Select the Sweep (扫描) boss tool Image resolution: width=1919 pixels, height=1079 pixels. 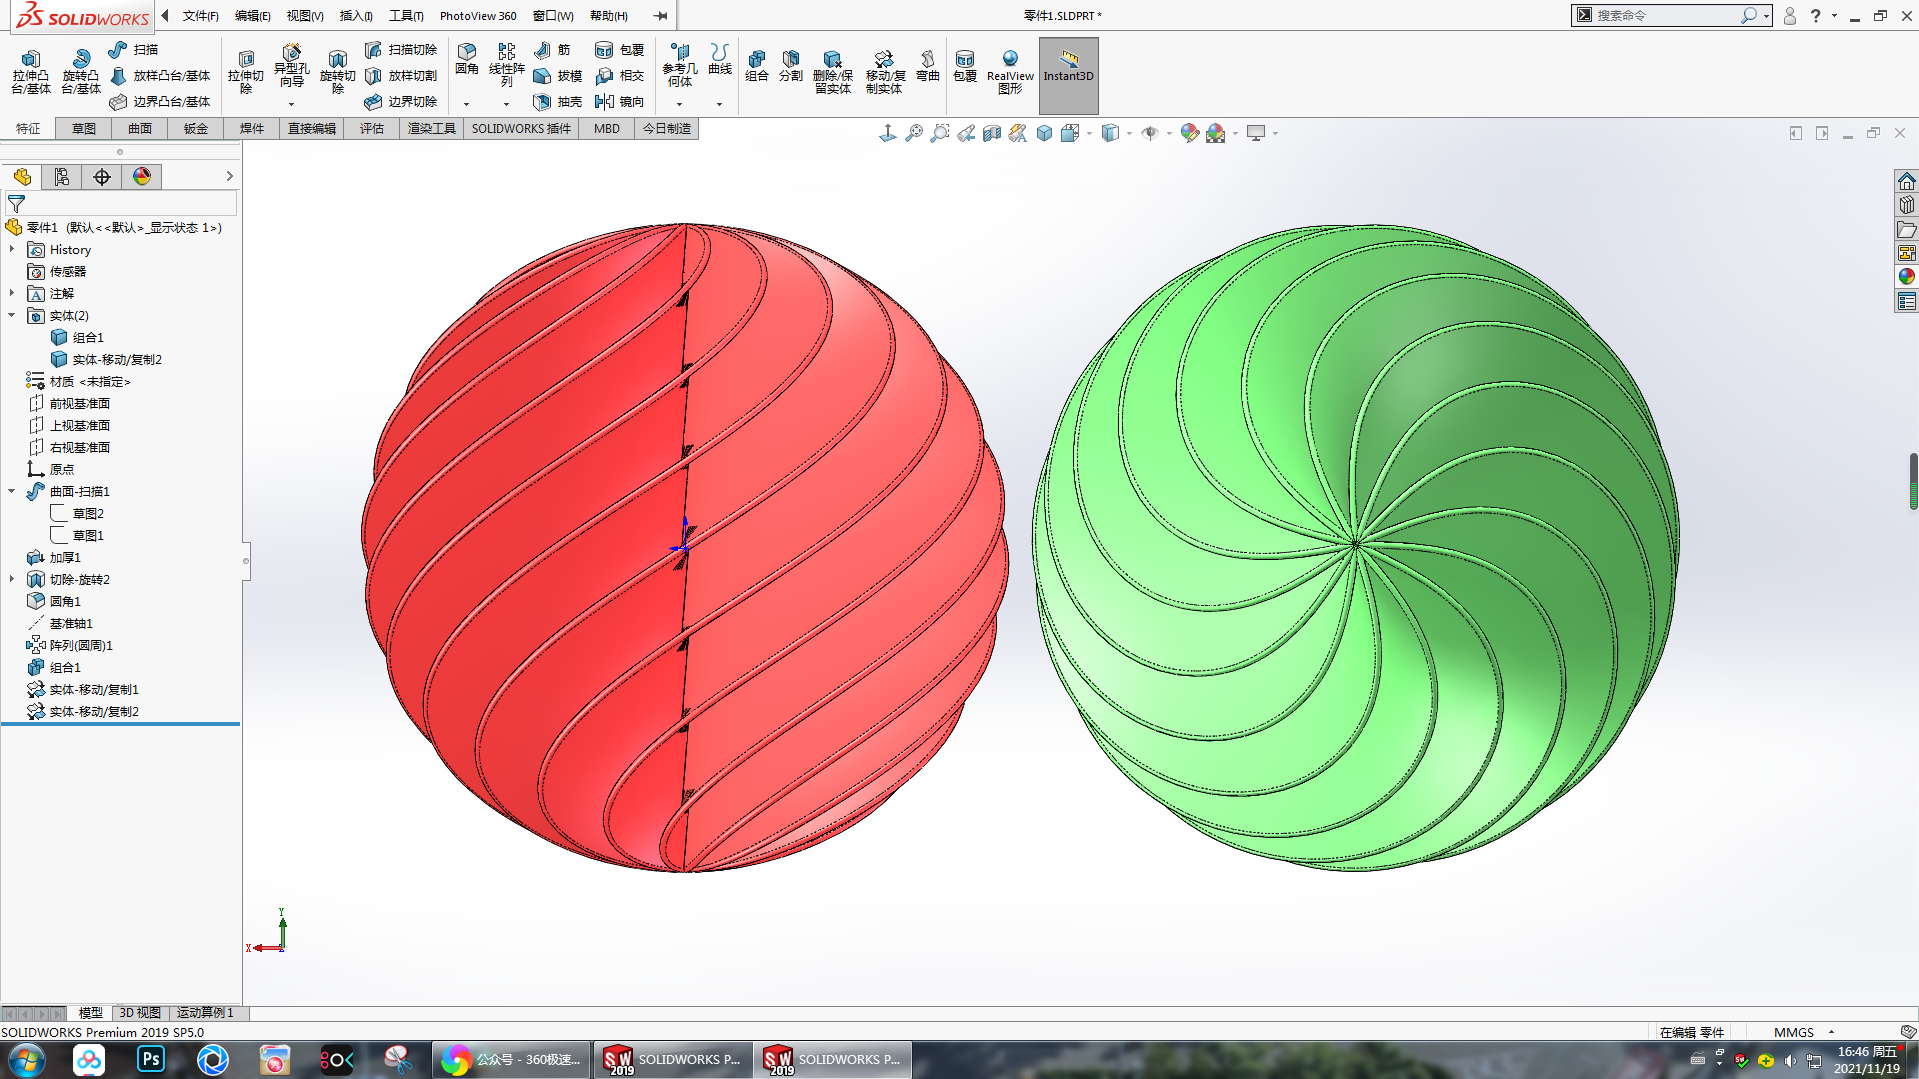tap(134, 49)
